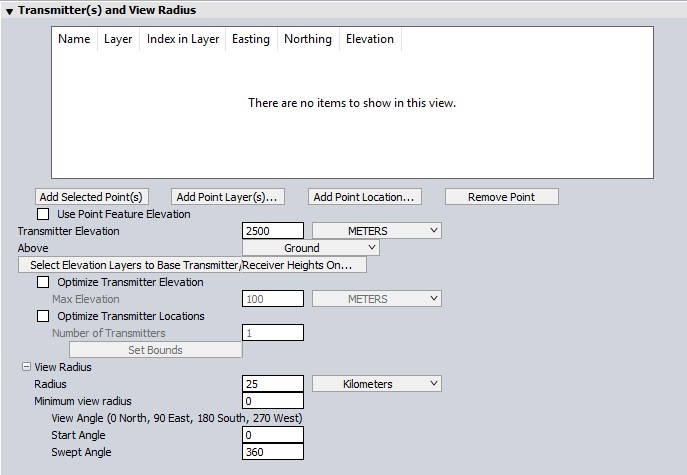Click Add Point Layer(s) button
The width and height of the screenshot is (687, 475).
pyautogui.click(x=226, y=197)
